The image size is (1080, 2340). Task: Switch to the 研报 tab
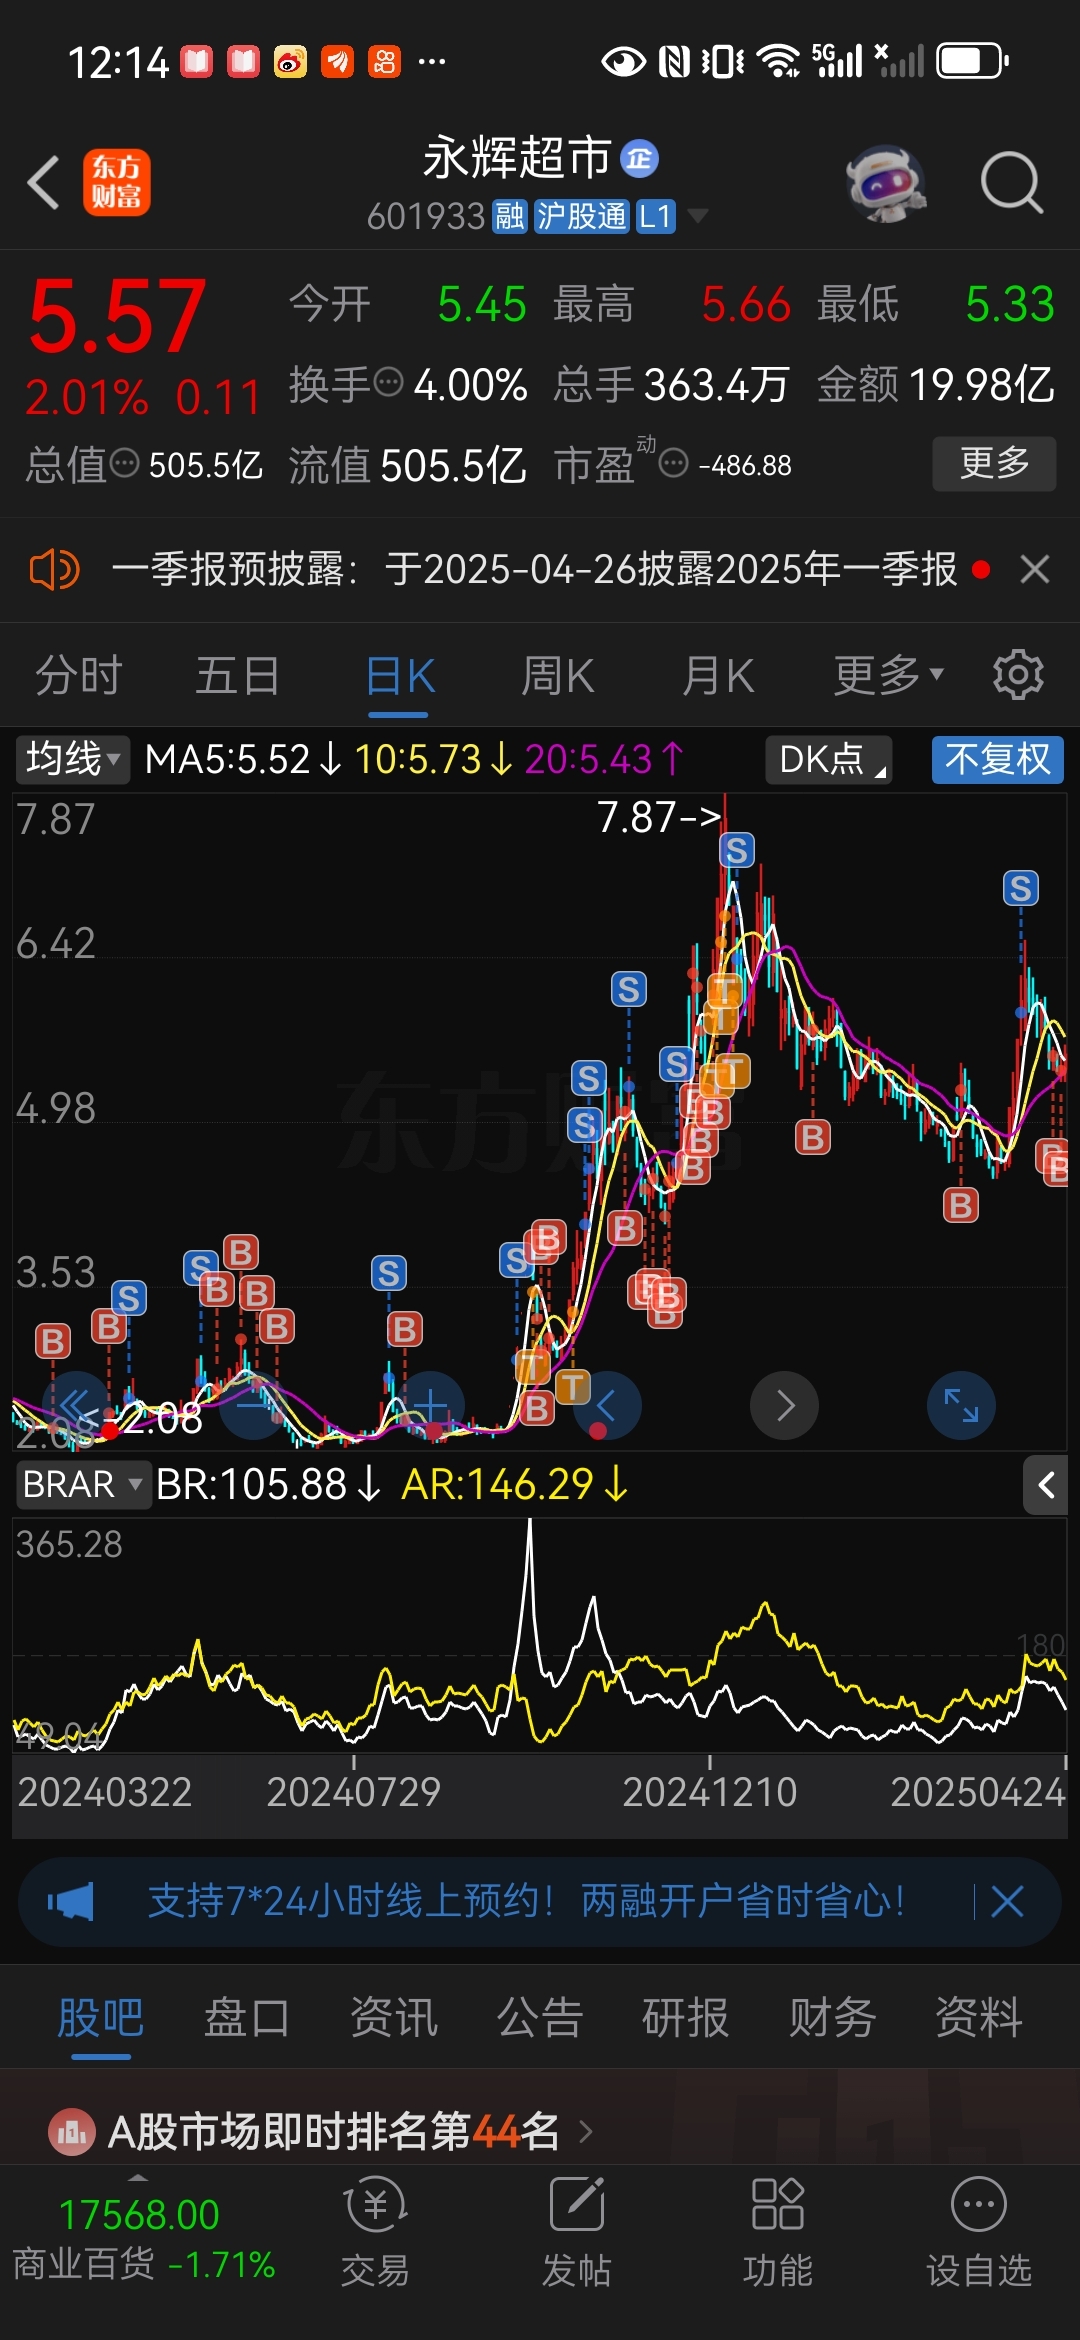(686, 2017)
